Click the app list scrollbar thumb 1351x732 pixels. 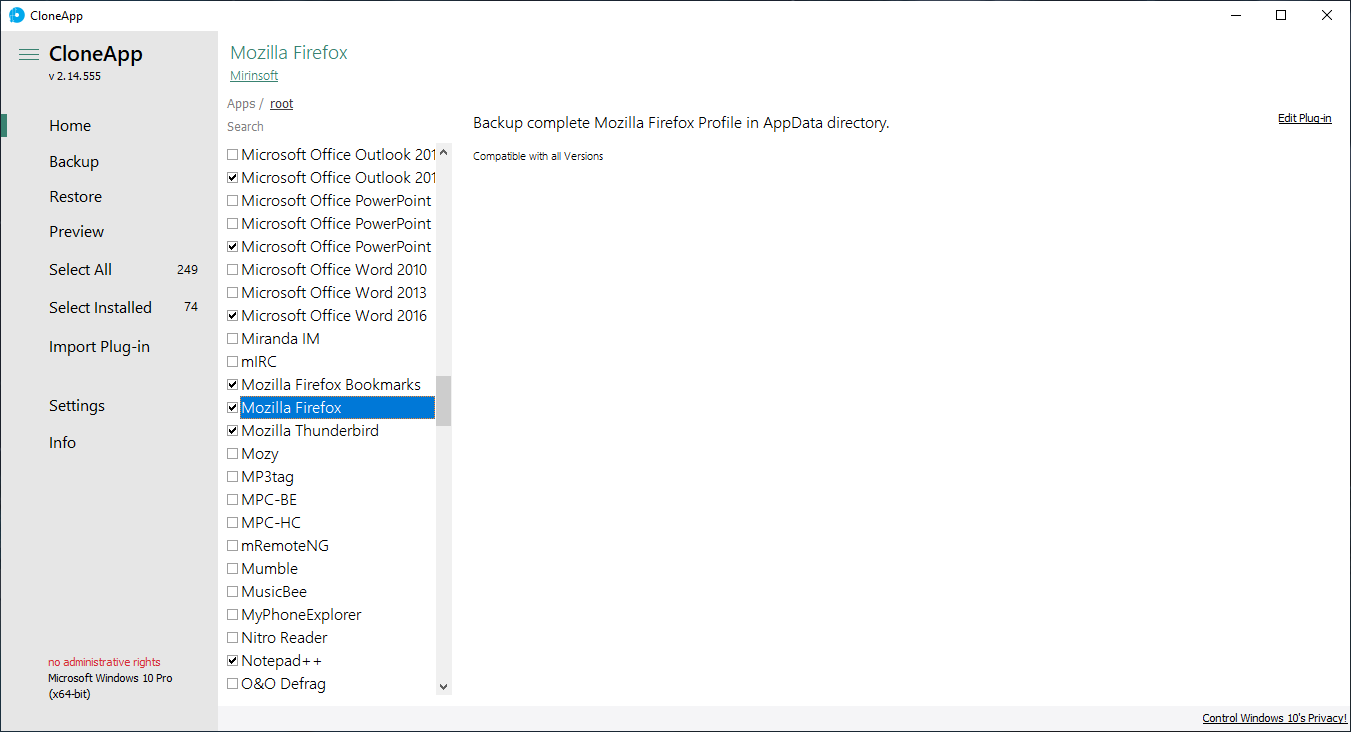[444, 401]
